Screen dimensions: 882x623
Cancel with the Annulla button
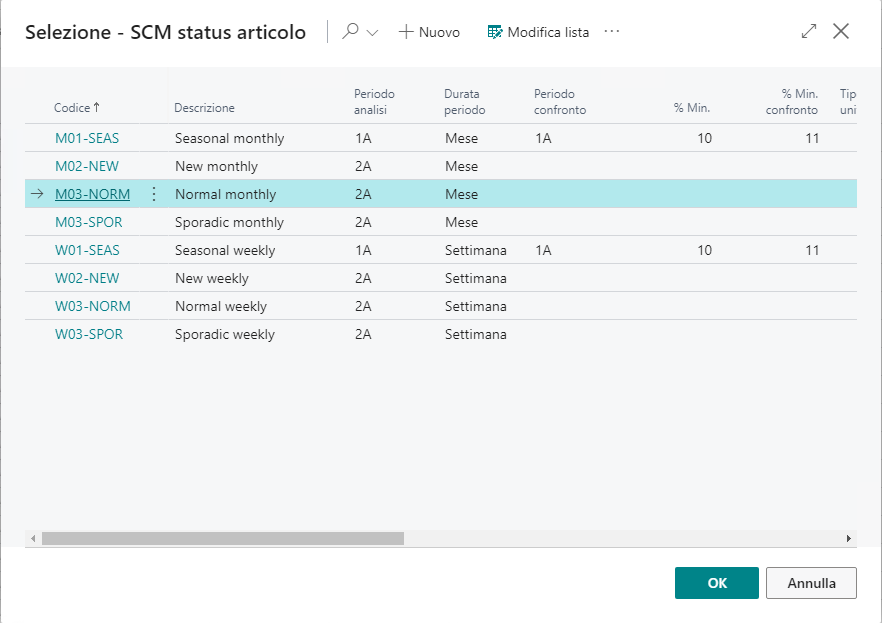pos(809,583)
